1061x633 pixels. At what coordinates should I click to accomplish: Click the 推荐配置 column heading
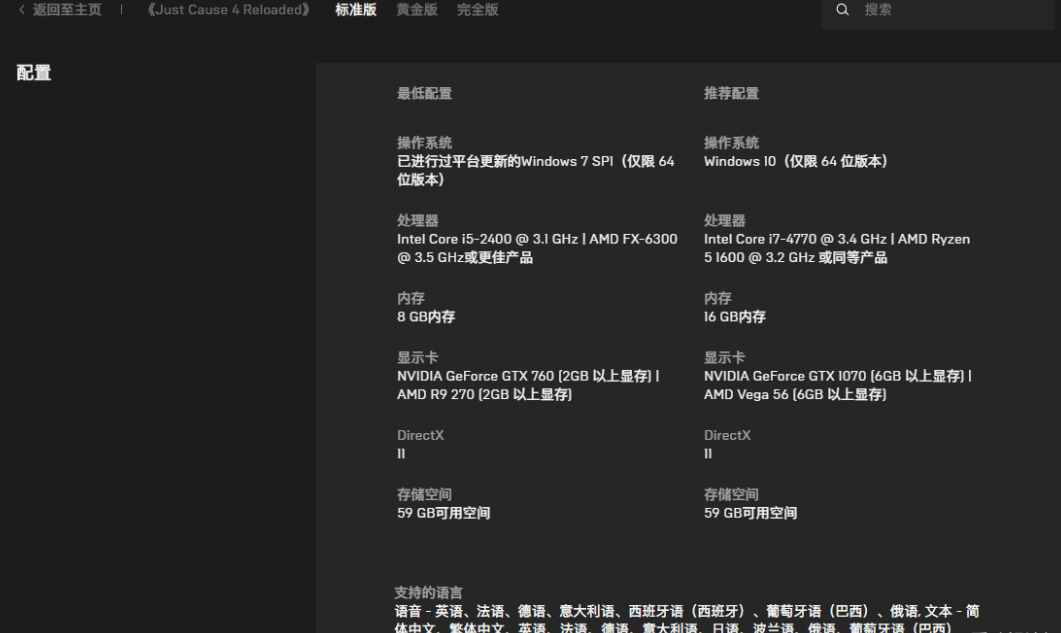(731, 93)
